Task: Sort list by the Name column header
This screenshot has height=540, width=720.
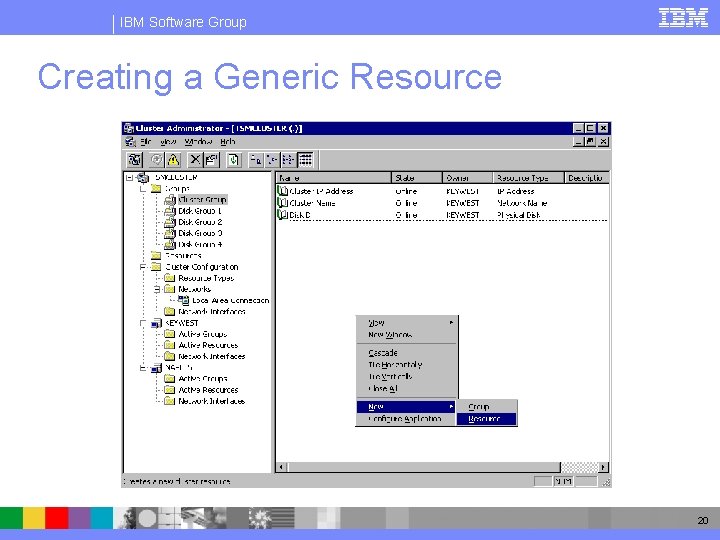Action: pos(334,178)
